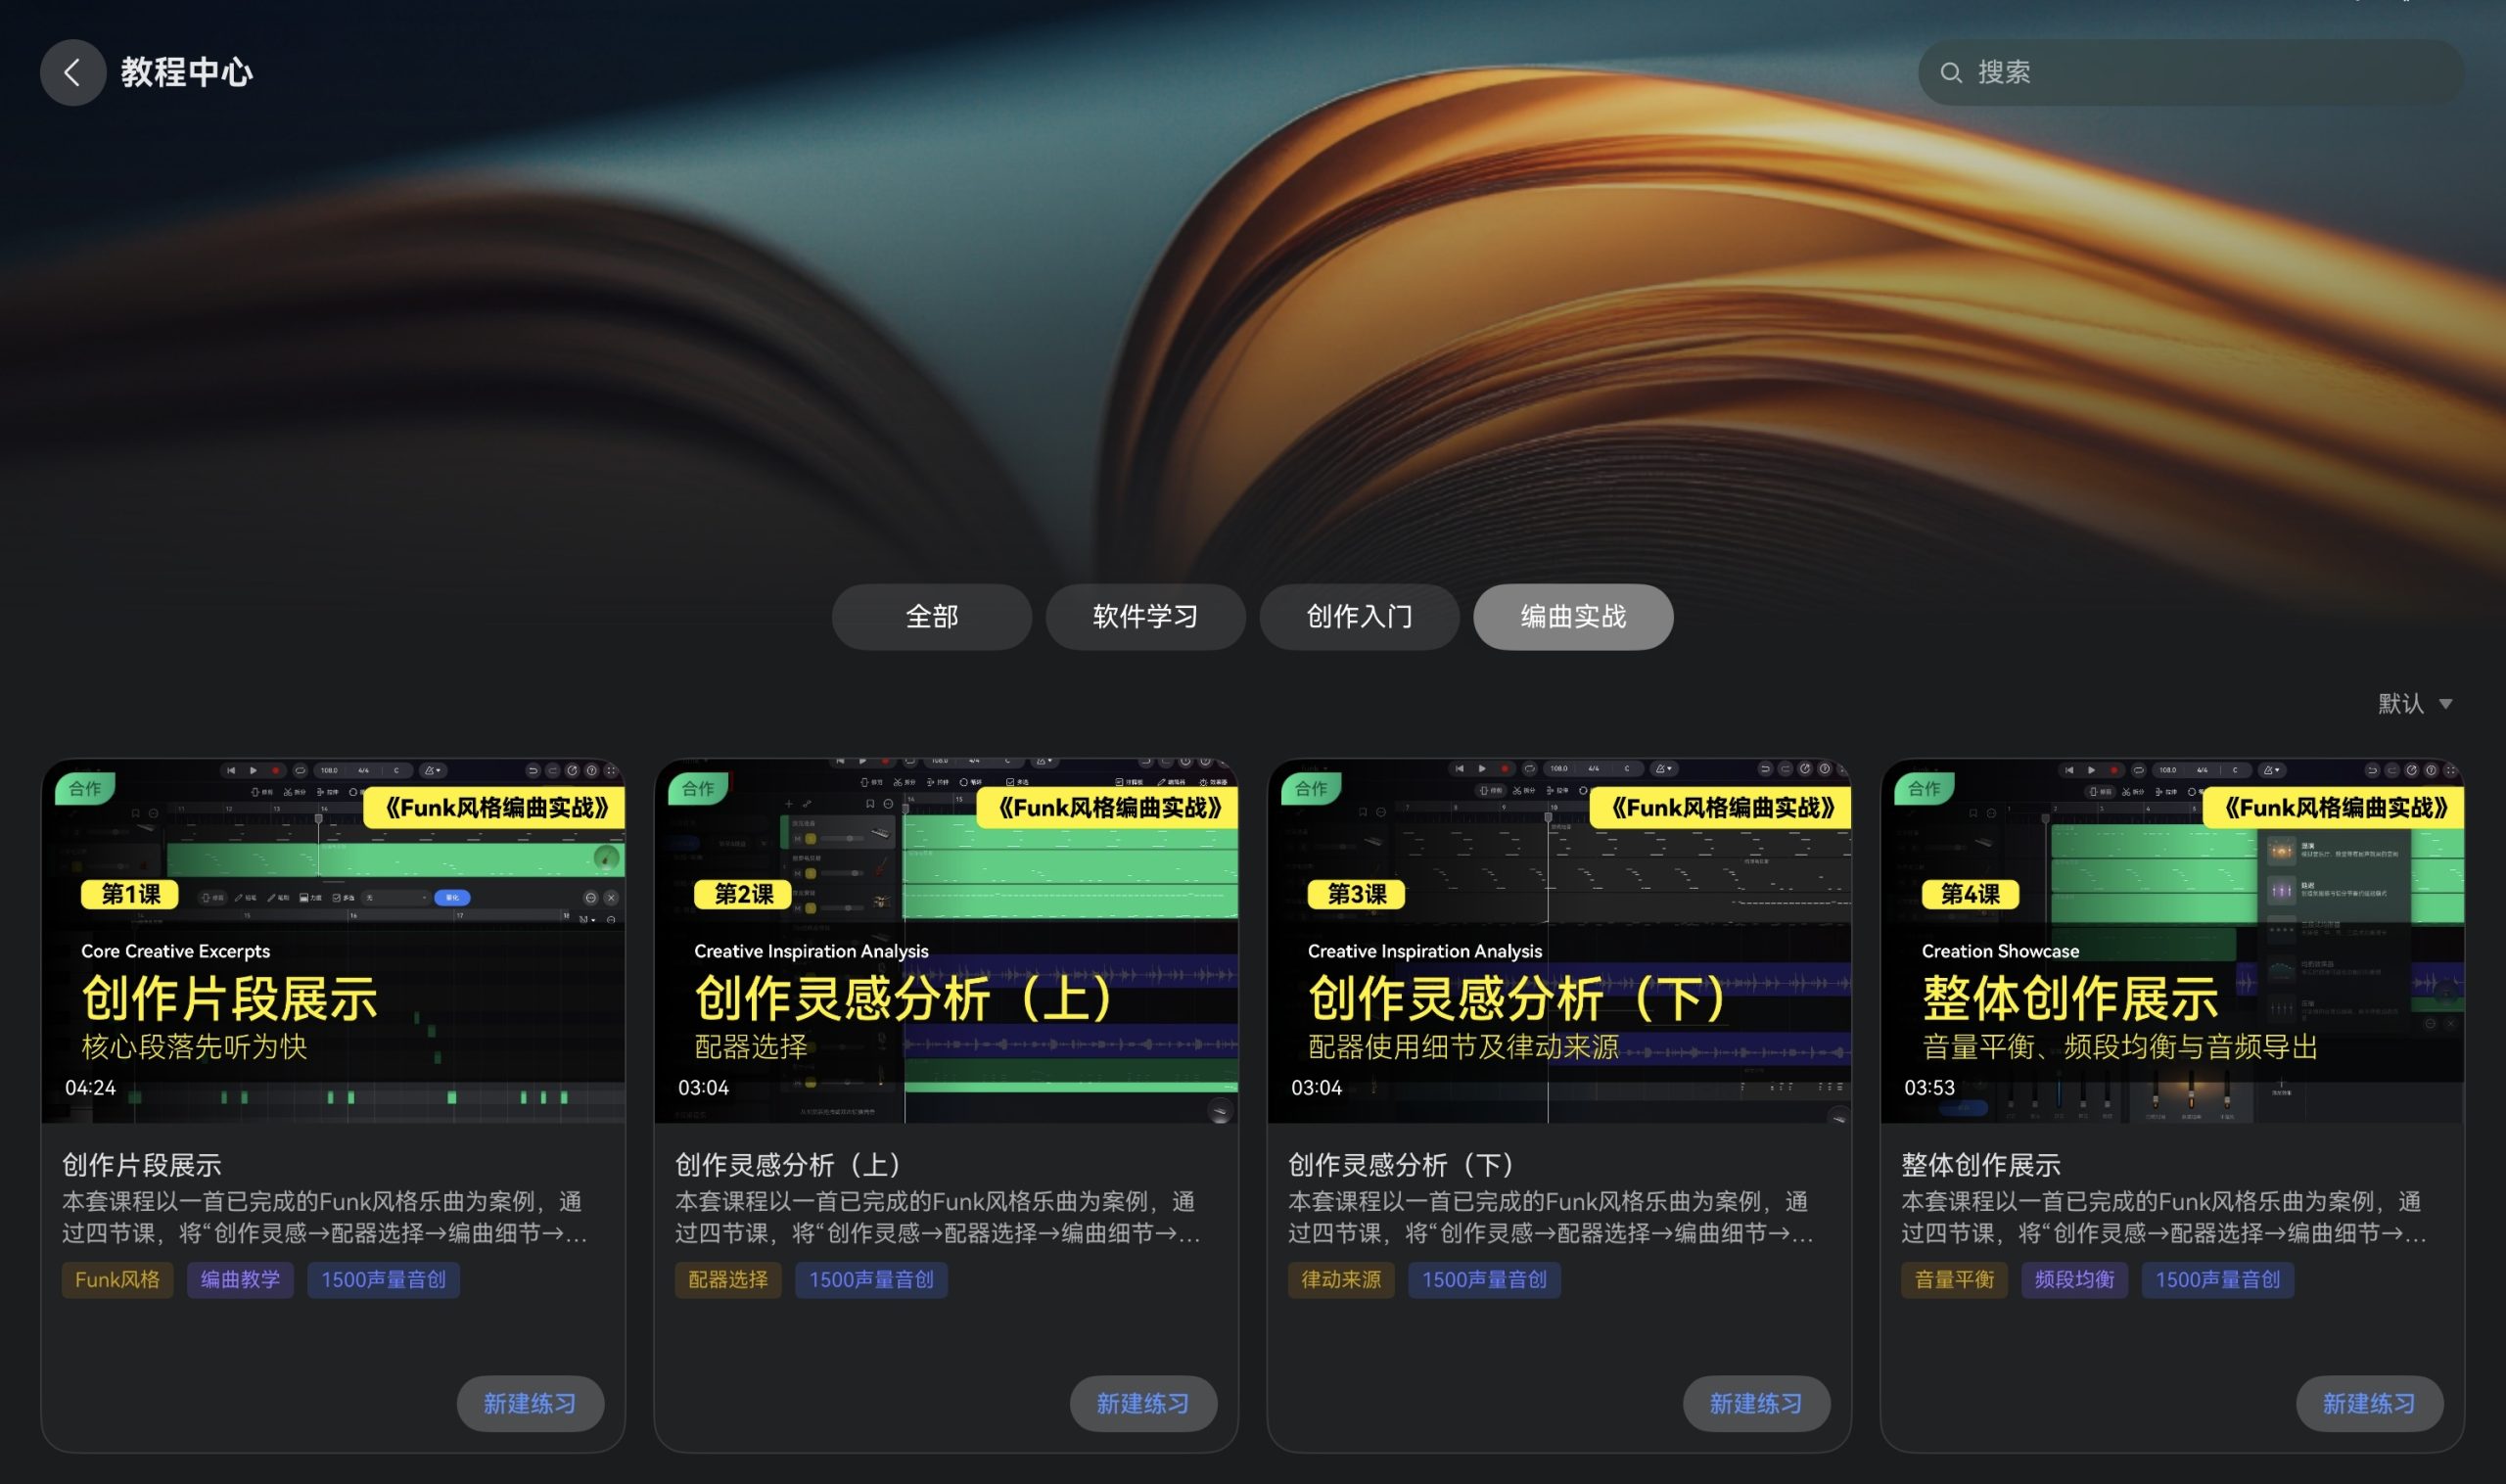
Task: Click the 合作 badge on the first card
Action: tap(85, 788)
